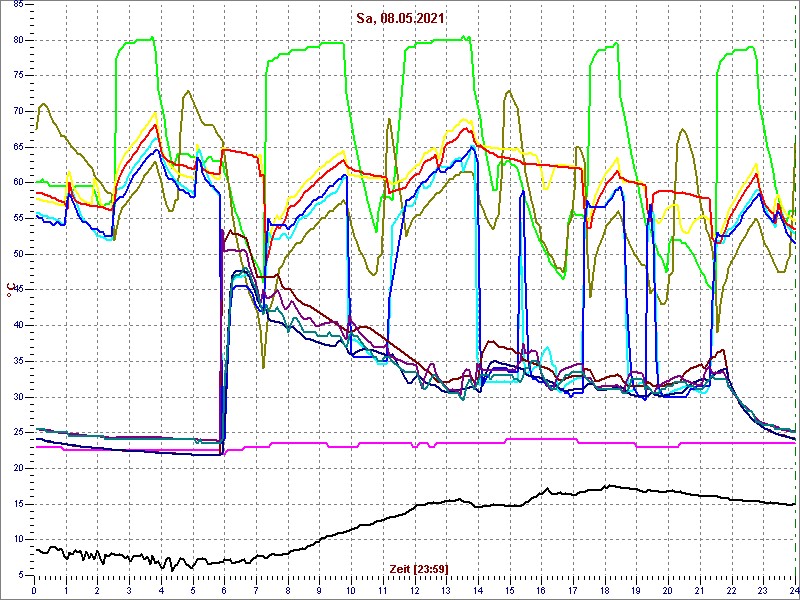Select the '75' tick on temperature axis
This screenshot has width=800, height=600.
pos(17,76)
